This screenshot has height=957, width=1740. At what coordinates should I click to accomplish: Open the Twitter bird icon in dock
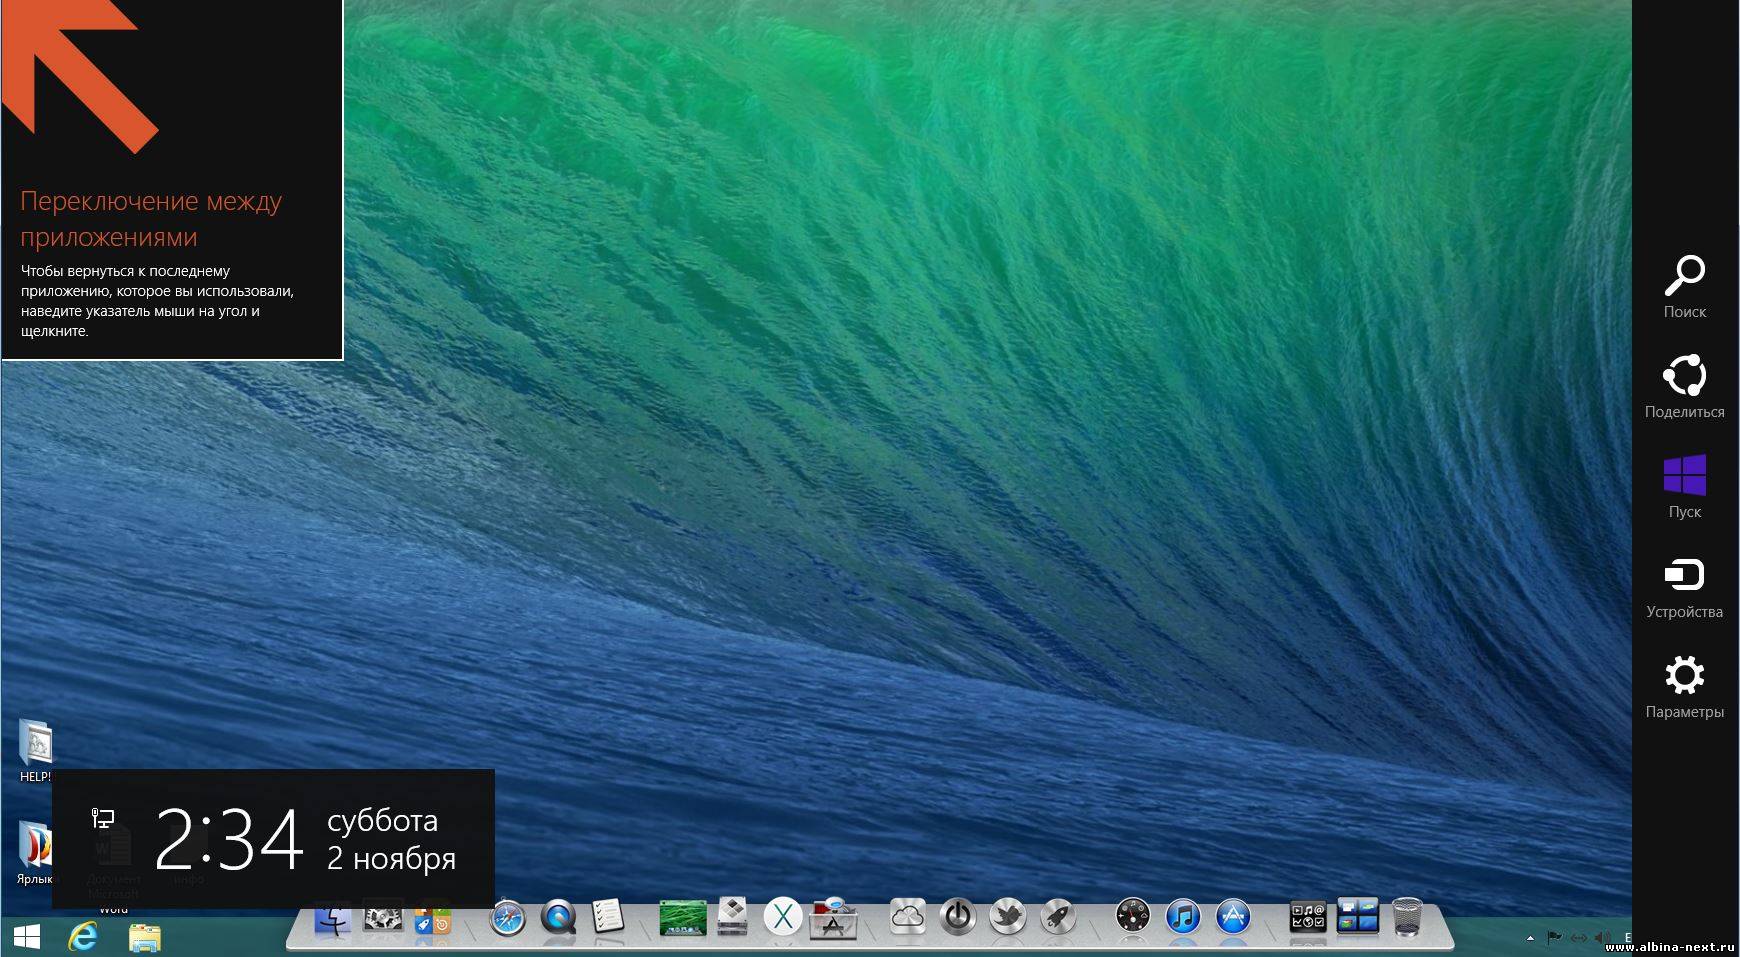pos(1008,917)
